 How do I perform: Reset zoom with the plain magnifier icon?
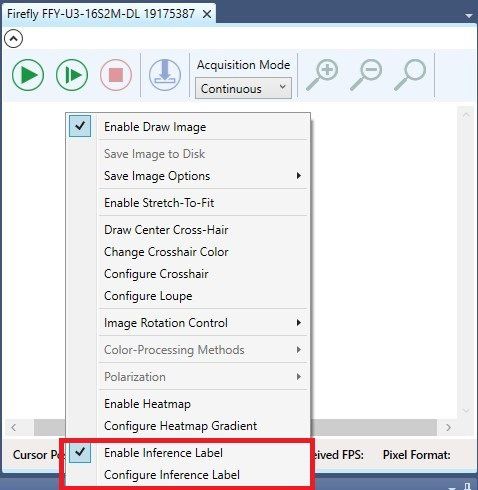(410, 75)
